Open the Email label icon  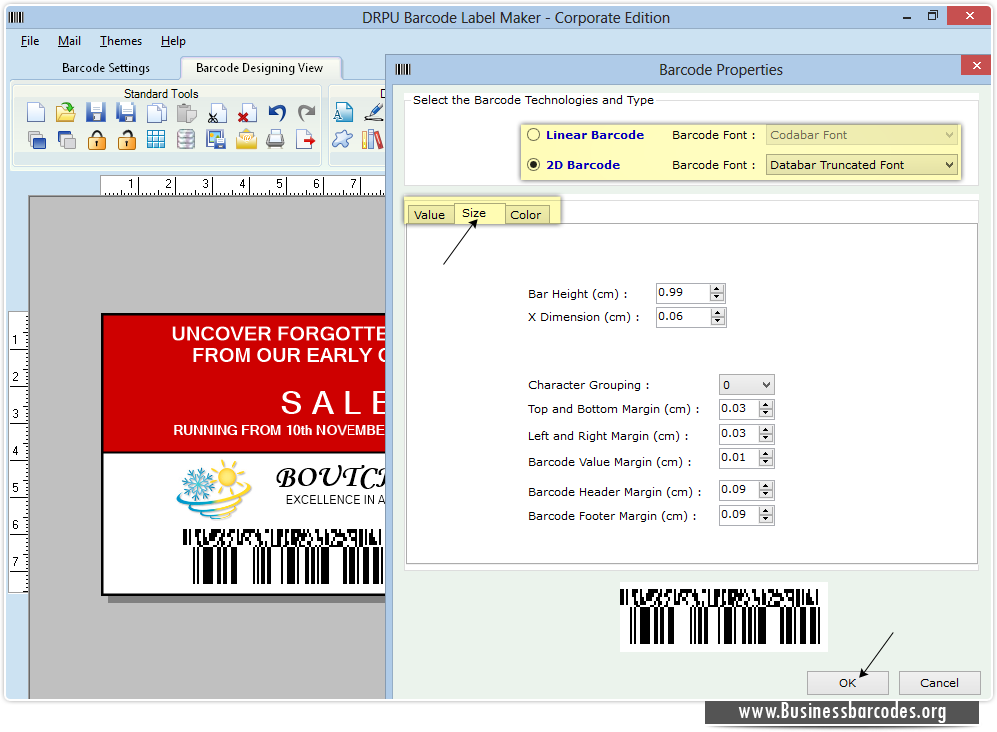click(245, 139)
